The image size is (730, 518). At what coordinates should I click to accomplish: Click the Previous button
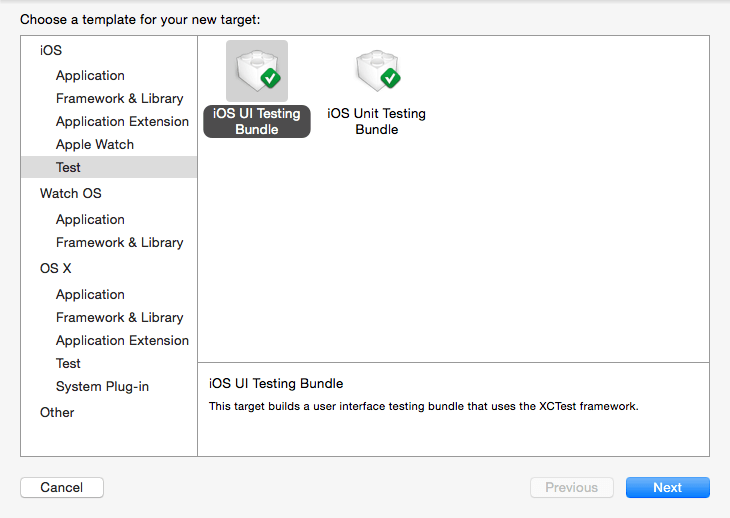tap(572, 487)
